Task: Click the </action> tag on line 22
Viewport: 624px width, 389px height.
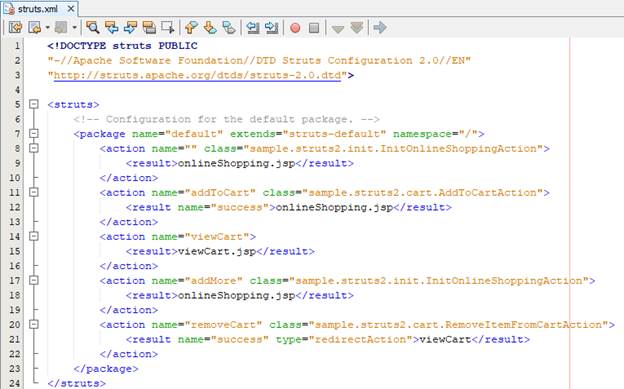Action: (x=129, y=354)
